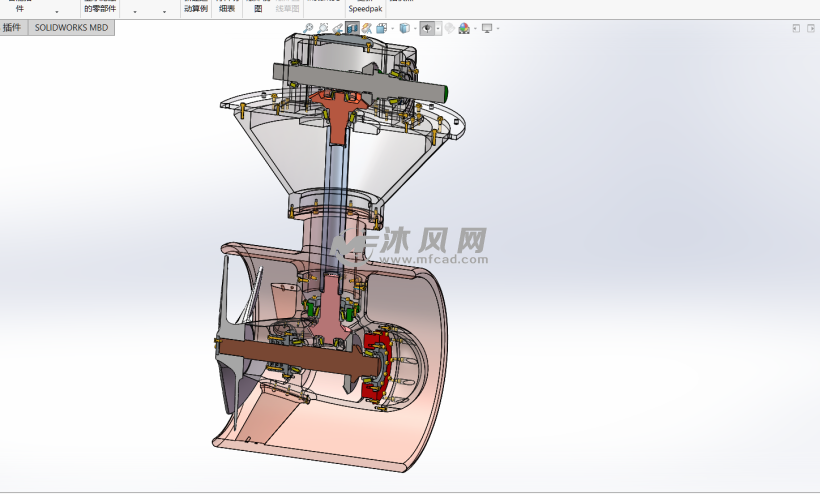Open the Hide/Show Items dropdown arrow

[438, 28]
